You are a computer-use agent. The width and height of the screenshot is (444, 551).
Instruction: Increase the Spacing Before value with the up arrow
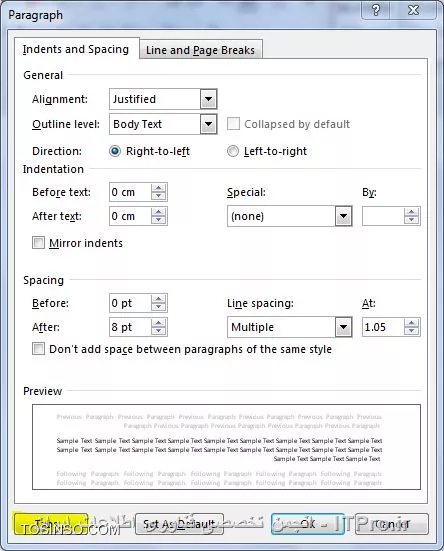(158, 299)
